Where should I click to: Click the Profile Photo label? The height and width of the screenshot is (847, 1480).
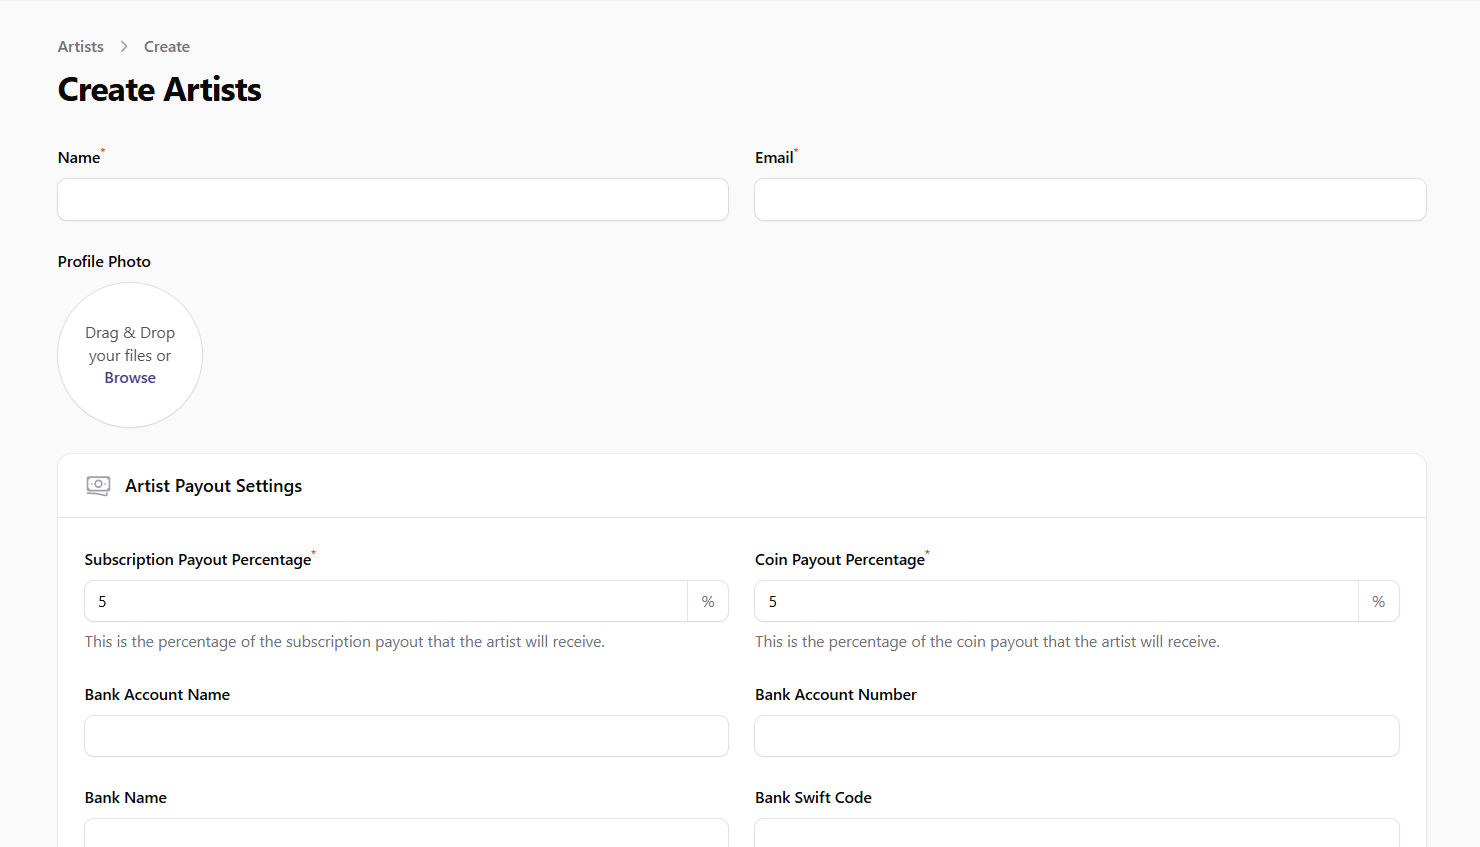click(x=104, y=262)
